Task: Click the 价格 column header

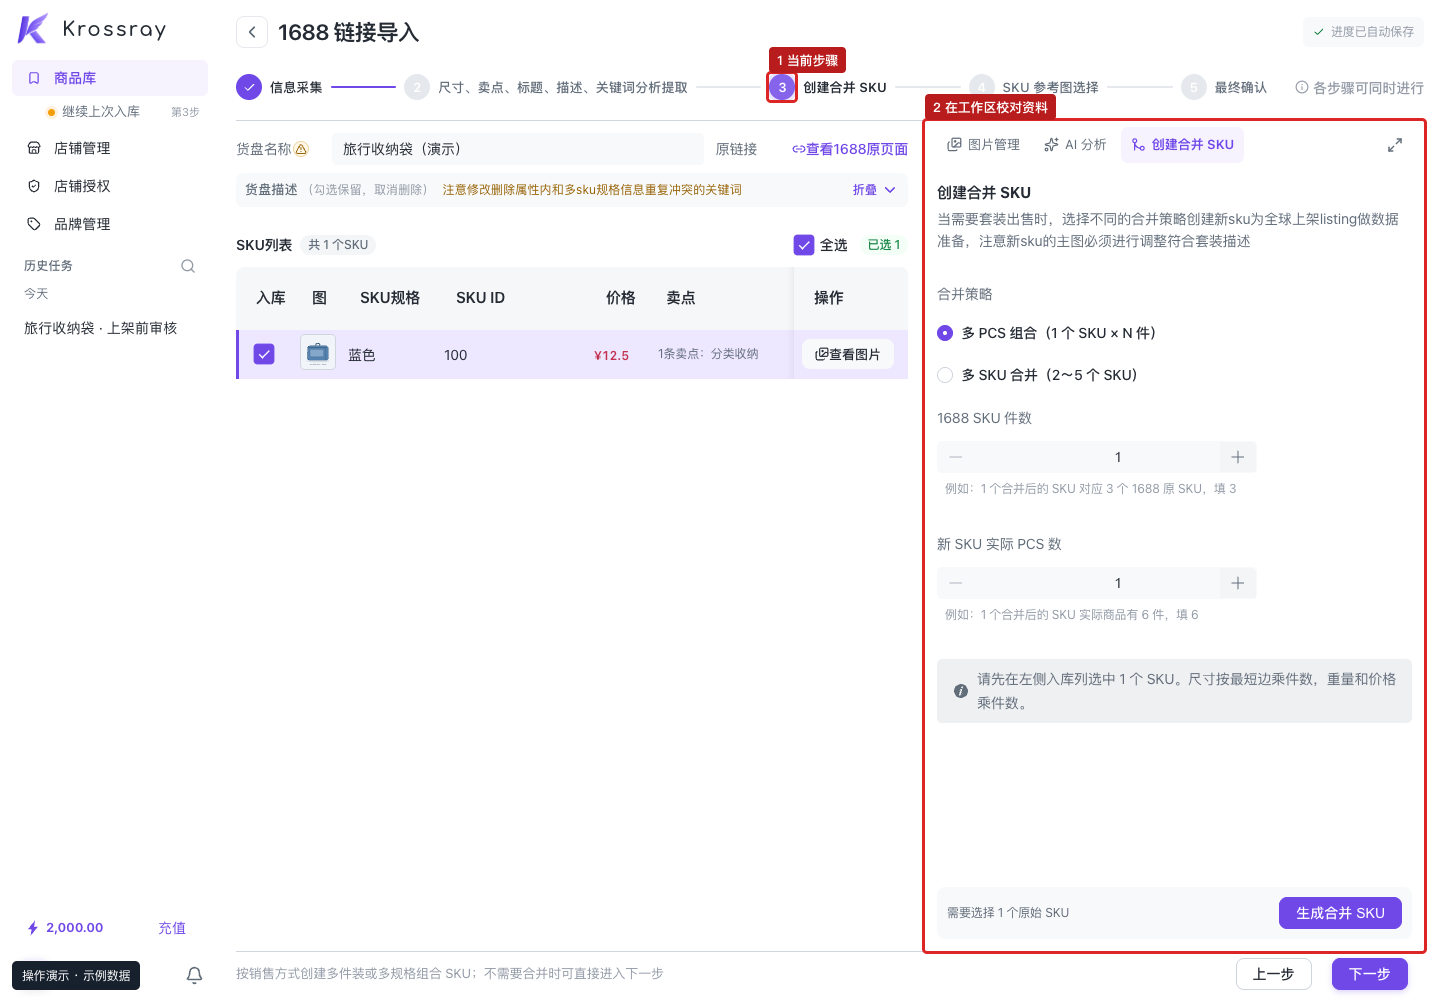Action: click(x=621, y=298)
